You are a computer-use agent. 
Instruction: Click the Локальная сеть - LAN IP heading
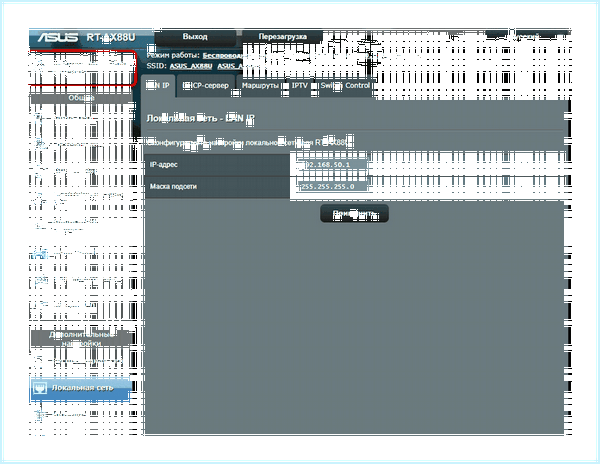[x=201, y=118]
